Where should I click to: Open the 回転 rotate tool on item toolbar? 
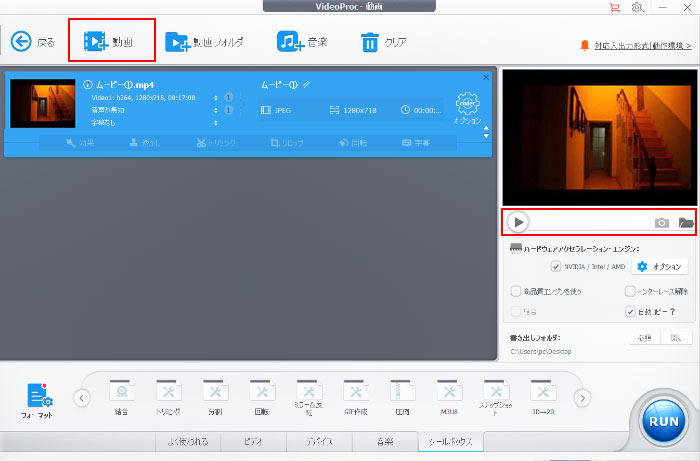point(353,143)
